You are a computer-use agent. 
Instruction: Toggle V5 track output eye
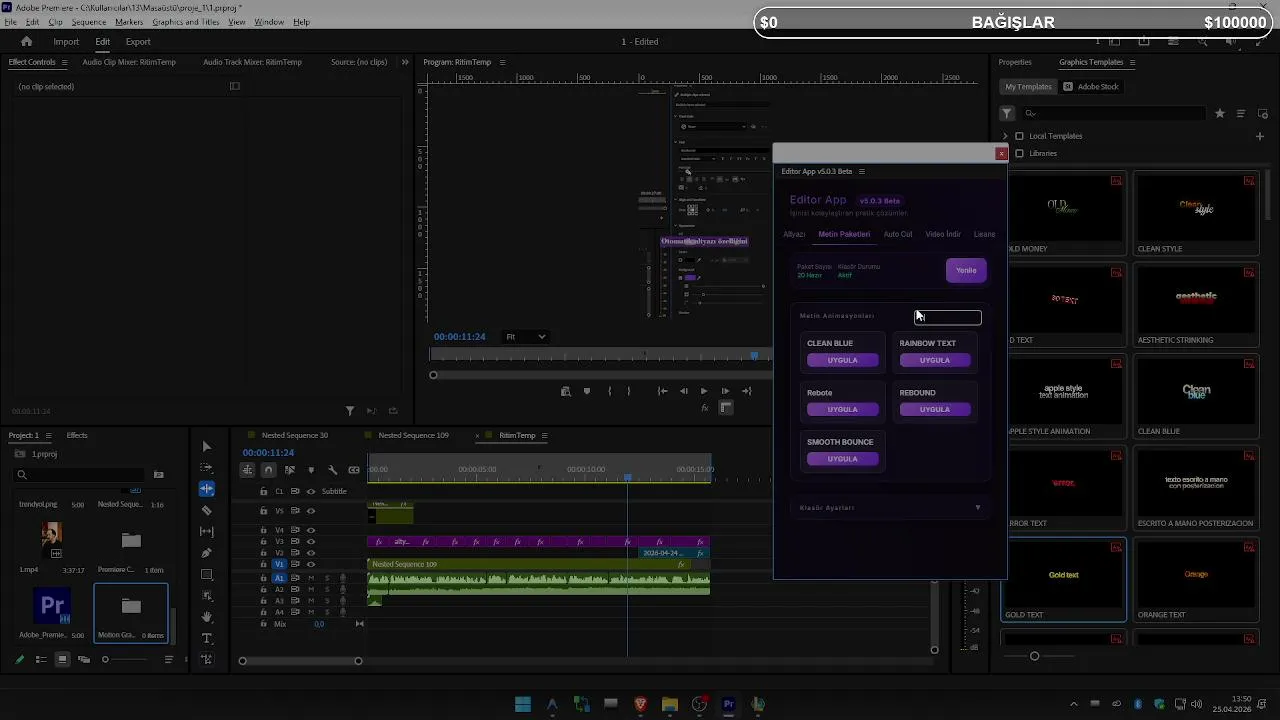[x=311, y=511]
